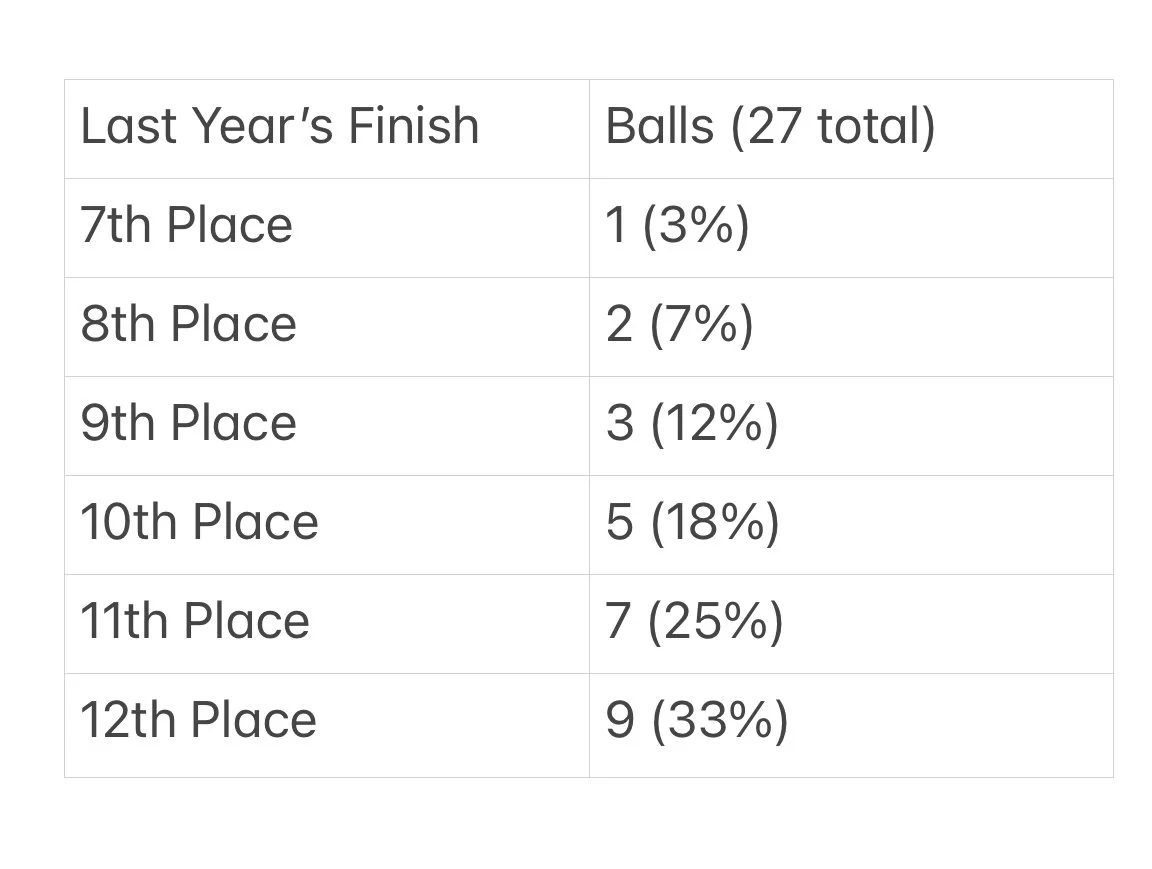
Task: Click the '7 (25%)' balls cell
Action: 694,621
